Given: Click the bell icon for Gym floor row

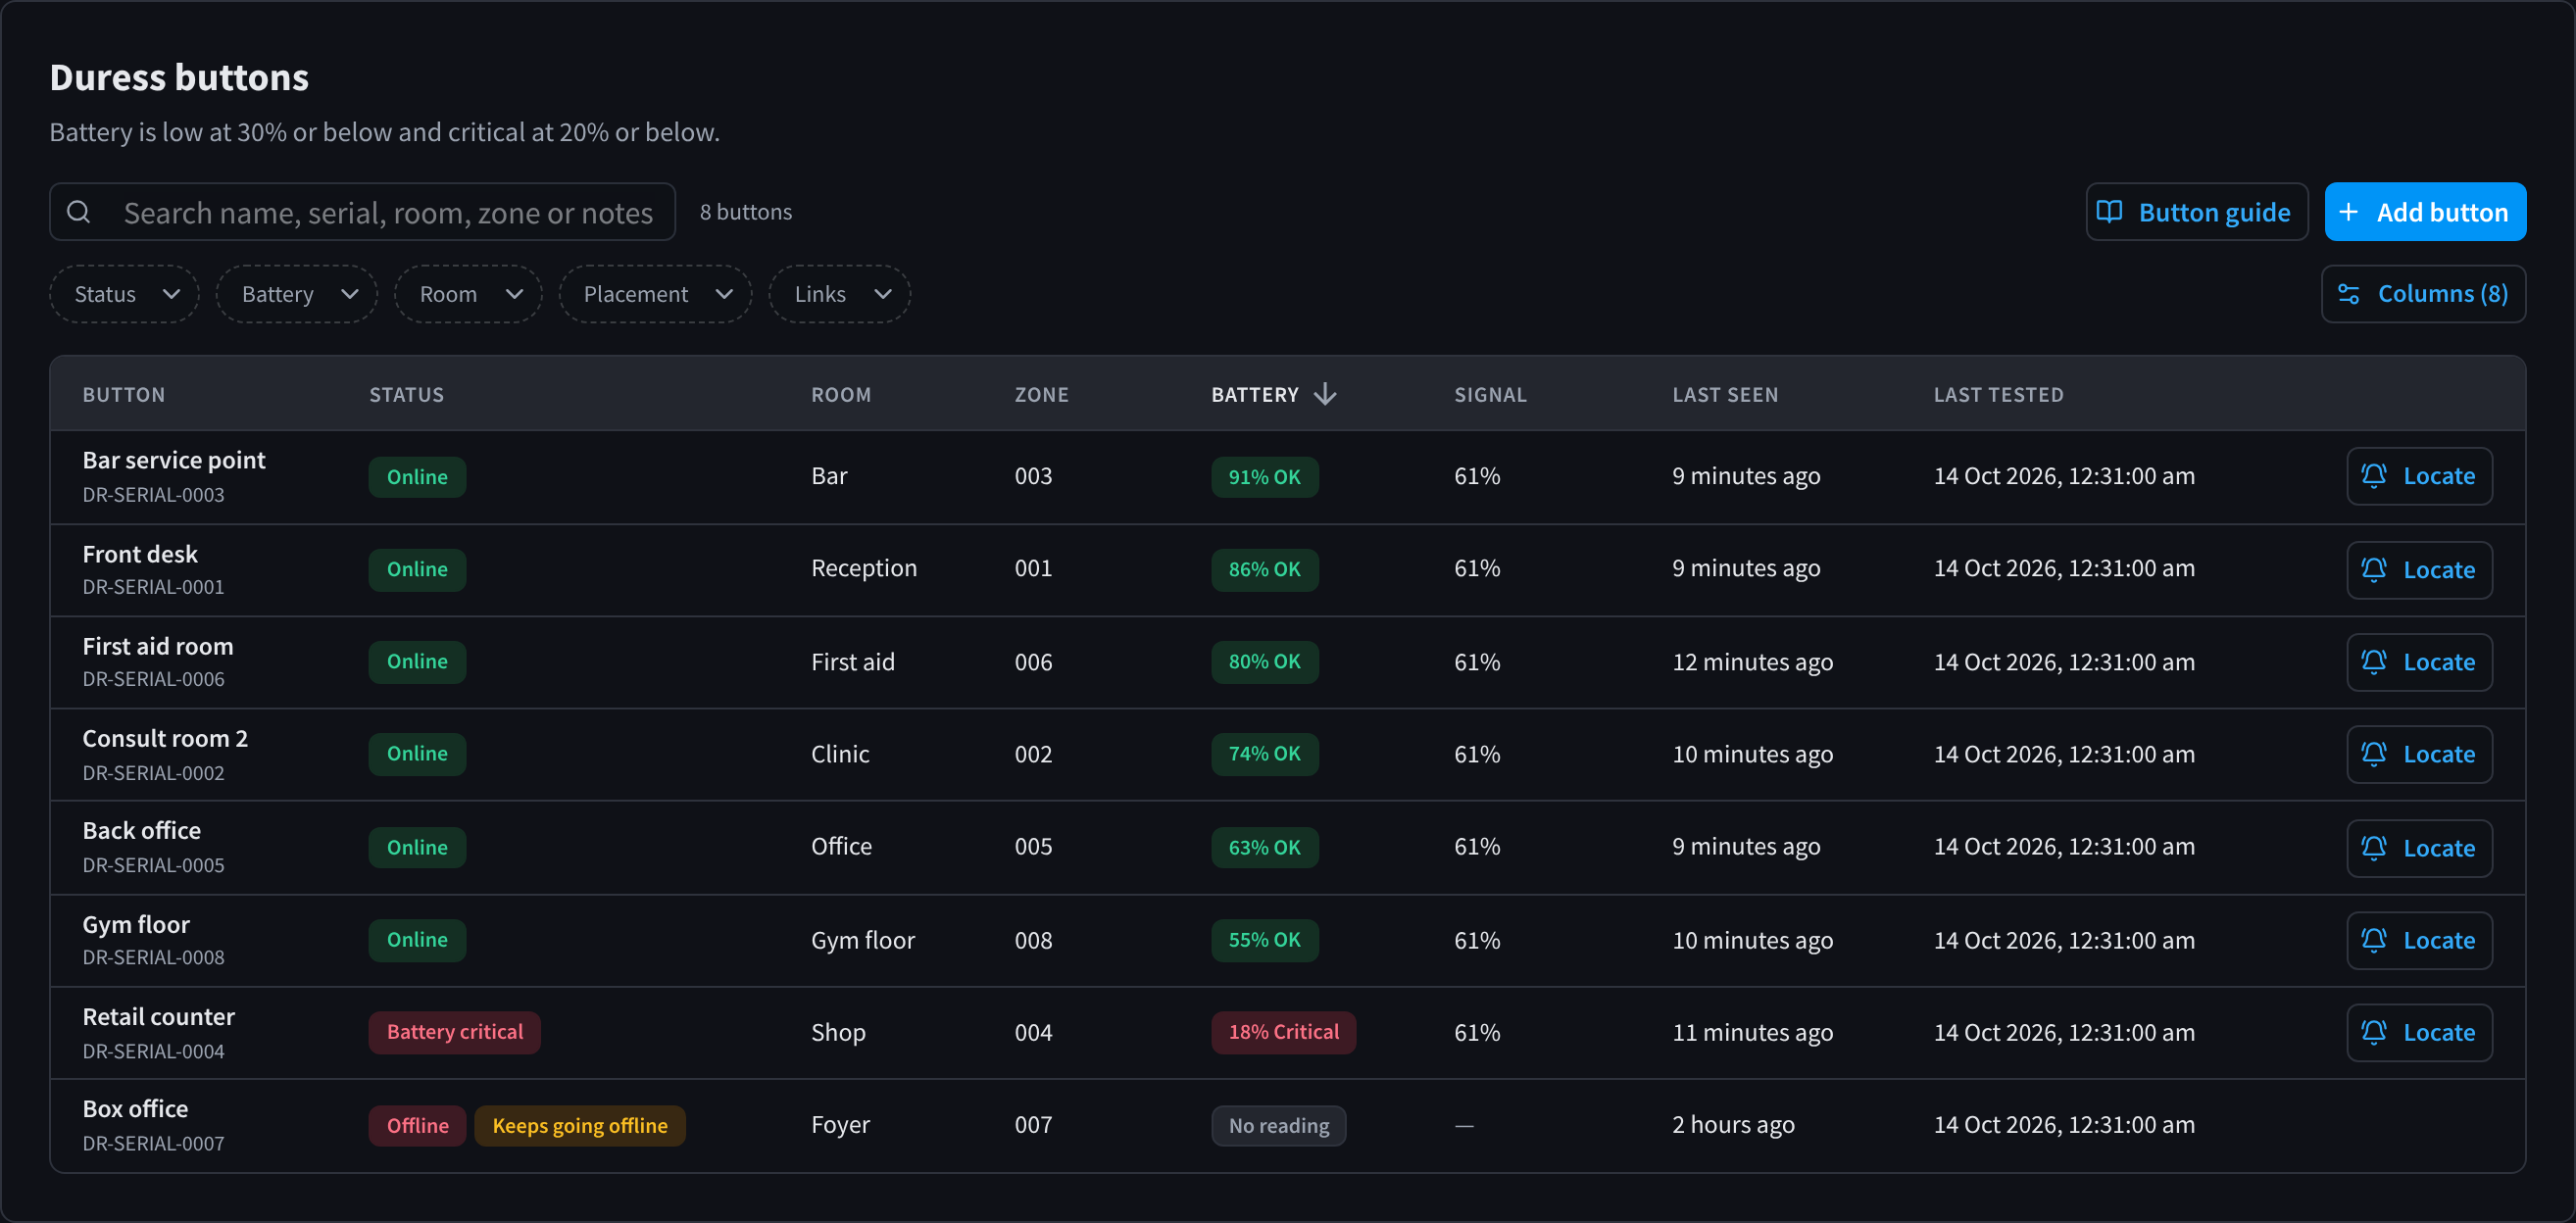Looking at the screenshot, I should [x=2374, y=940].
